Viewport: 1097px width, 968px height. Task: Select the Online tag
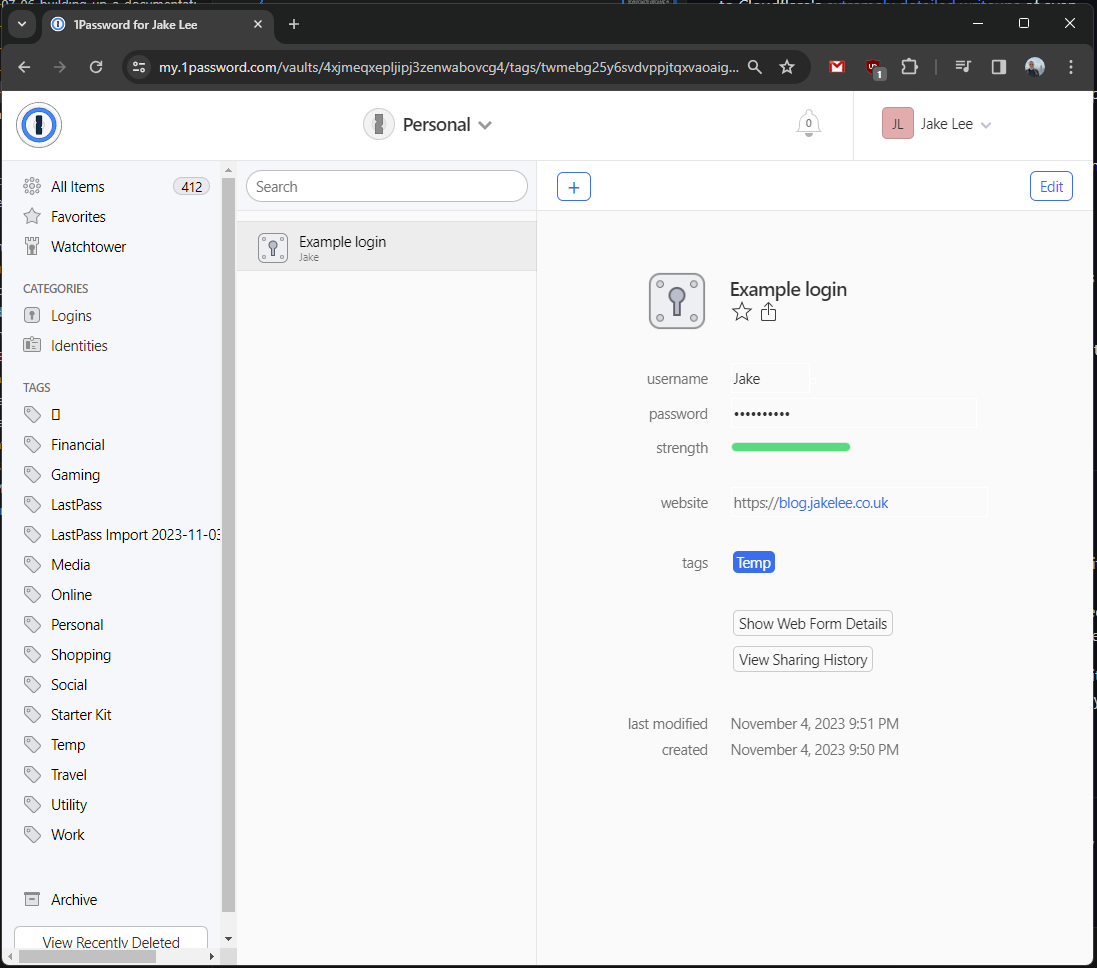[71, 595]
